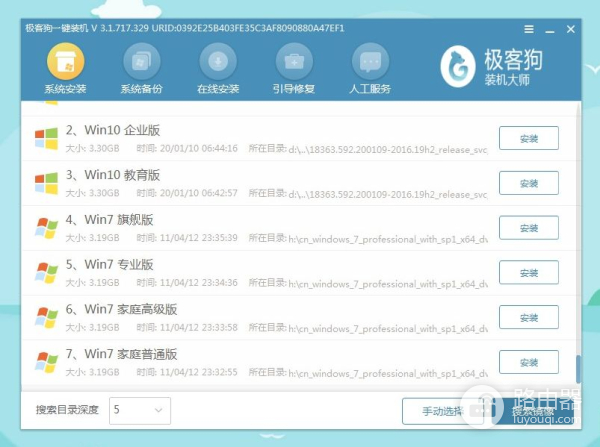
Task: Click the list's vertical scrollbar thumb
Action: point(578,369)
